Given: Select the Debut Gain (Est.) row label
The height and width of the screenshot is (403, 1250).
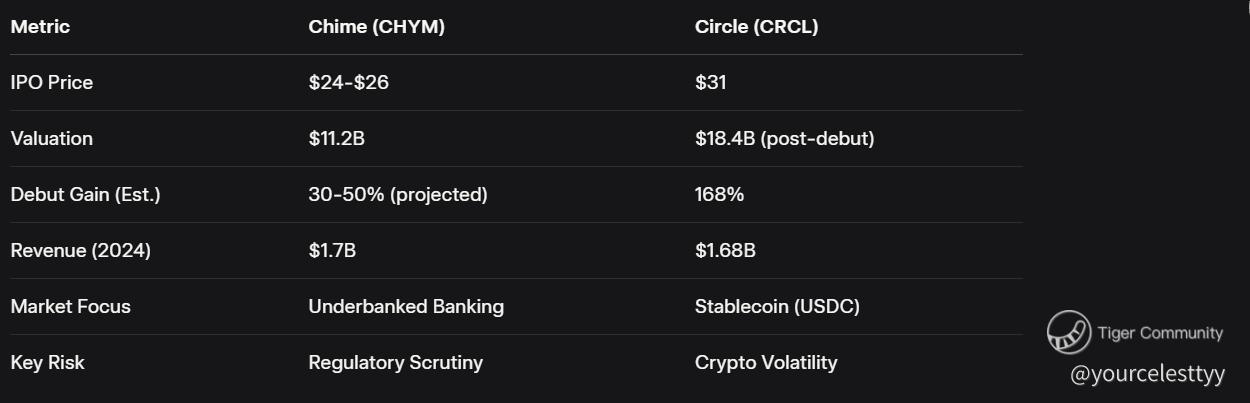Looking at the screenshot, I should click(x=85, y=195).
